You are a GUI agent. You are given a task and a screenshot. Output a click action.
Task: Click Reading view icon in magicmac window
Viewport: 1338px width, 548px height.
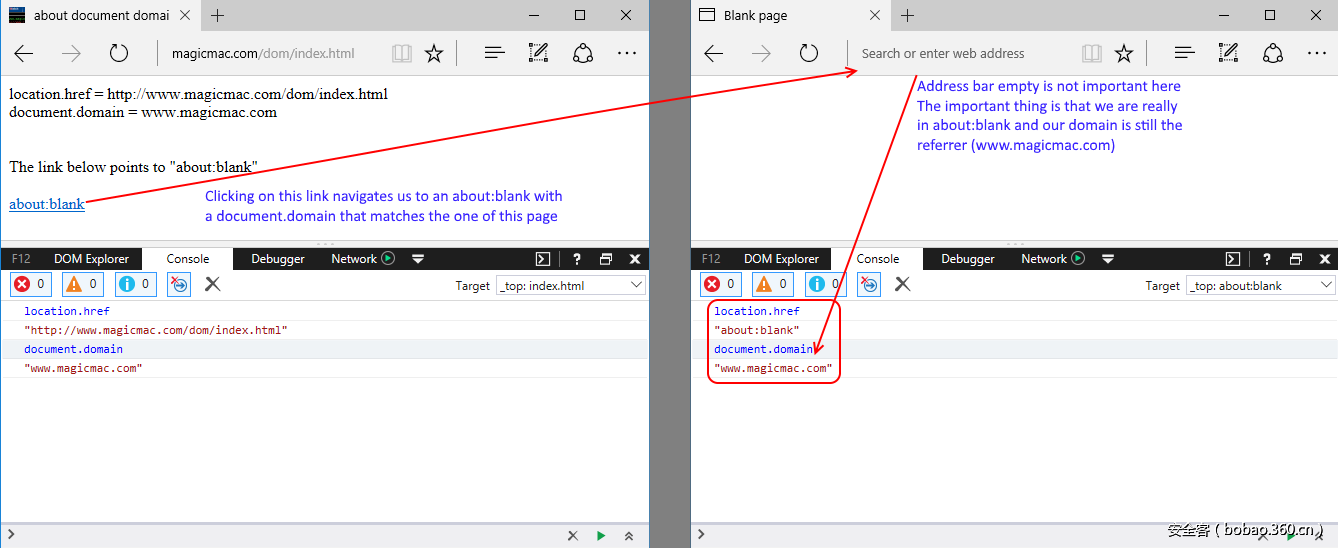coord(402,54)
